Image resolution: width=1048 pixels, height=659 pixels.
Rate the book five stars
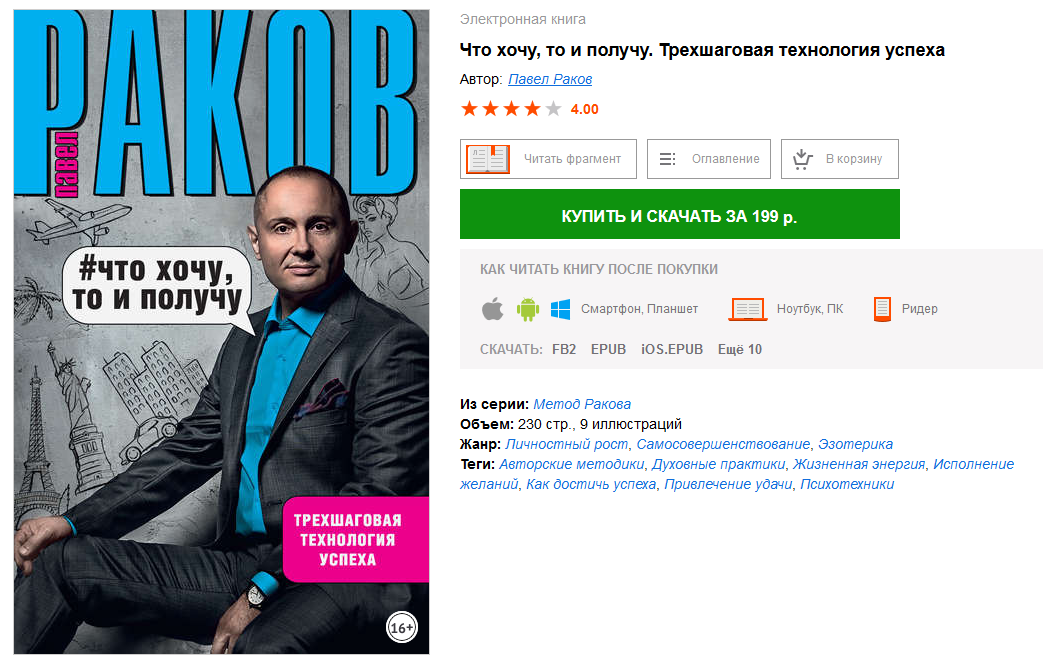[553, 109]
